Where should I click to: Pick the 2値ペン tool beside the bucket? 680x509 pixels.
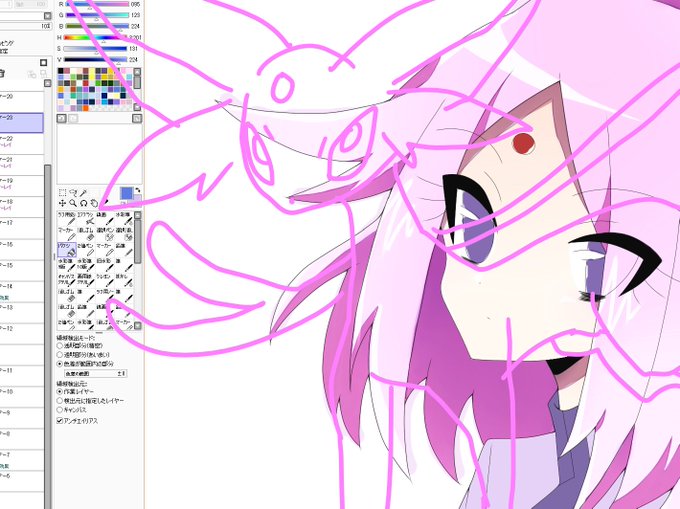[x=86, y=250]
